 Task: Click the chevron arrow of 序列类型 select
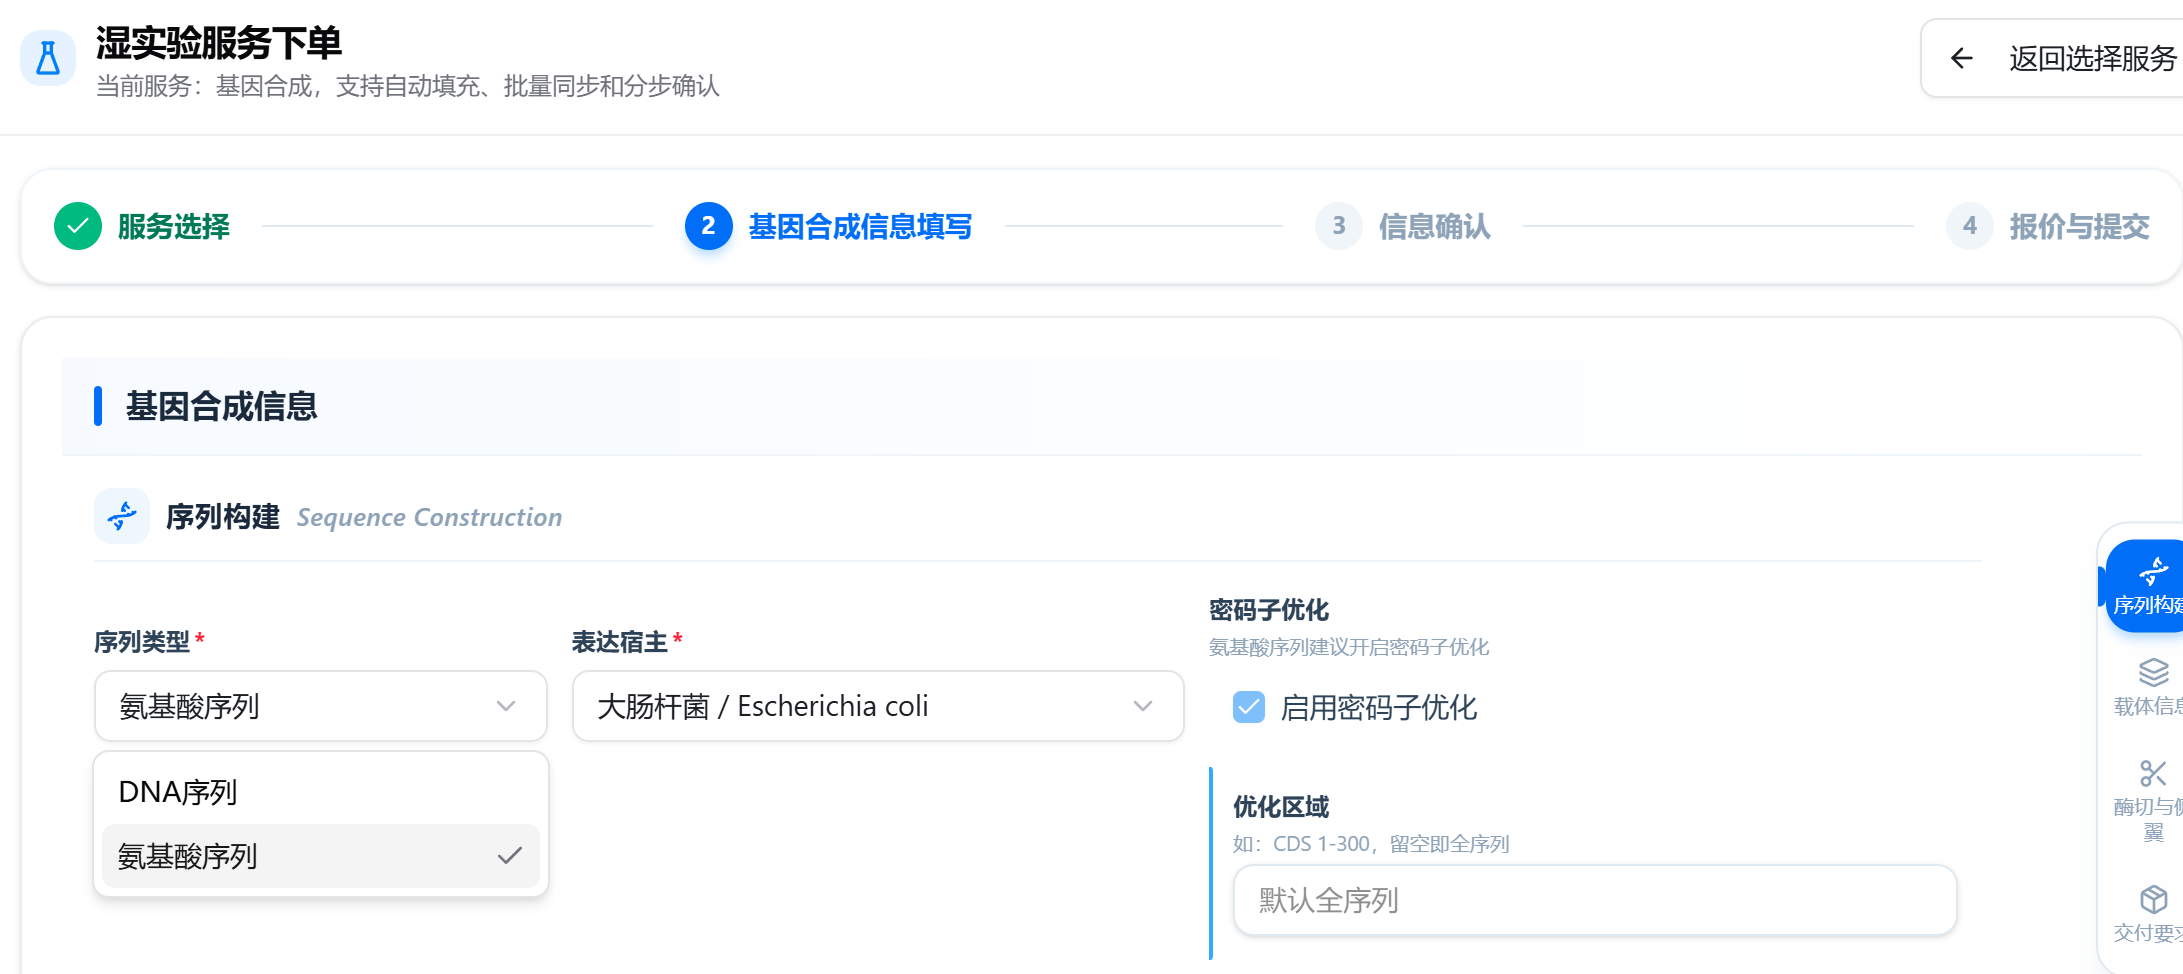[x=506, y=706]
